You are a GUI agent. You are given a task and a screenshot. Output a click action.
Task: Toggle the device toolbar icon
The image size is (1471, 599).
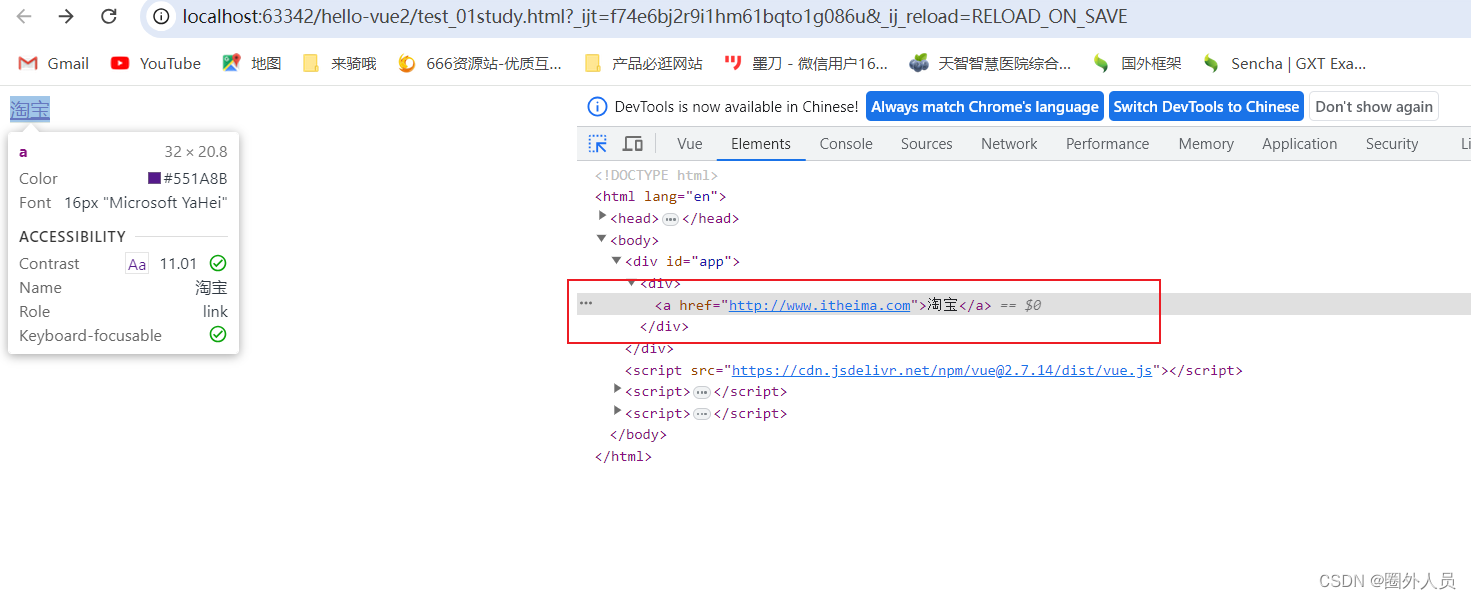(x=632, y=144)
